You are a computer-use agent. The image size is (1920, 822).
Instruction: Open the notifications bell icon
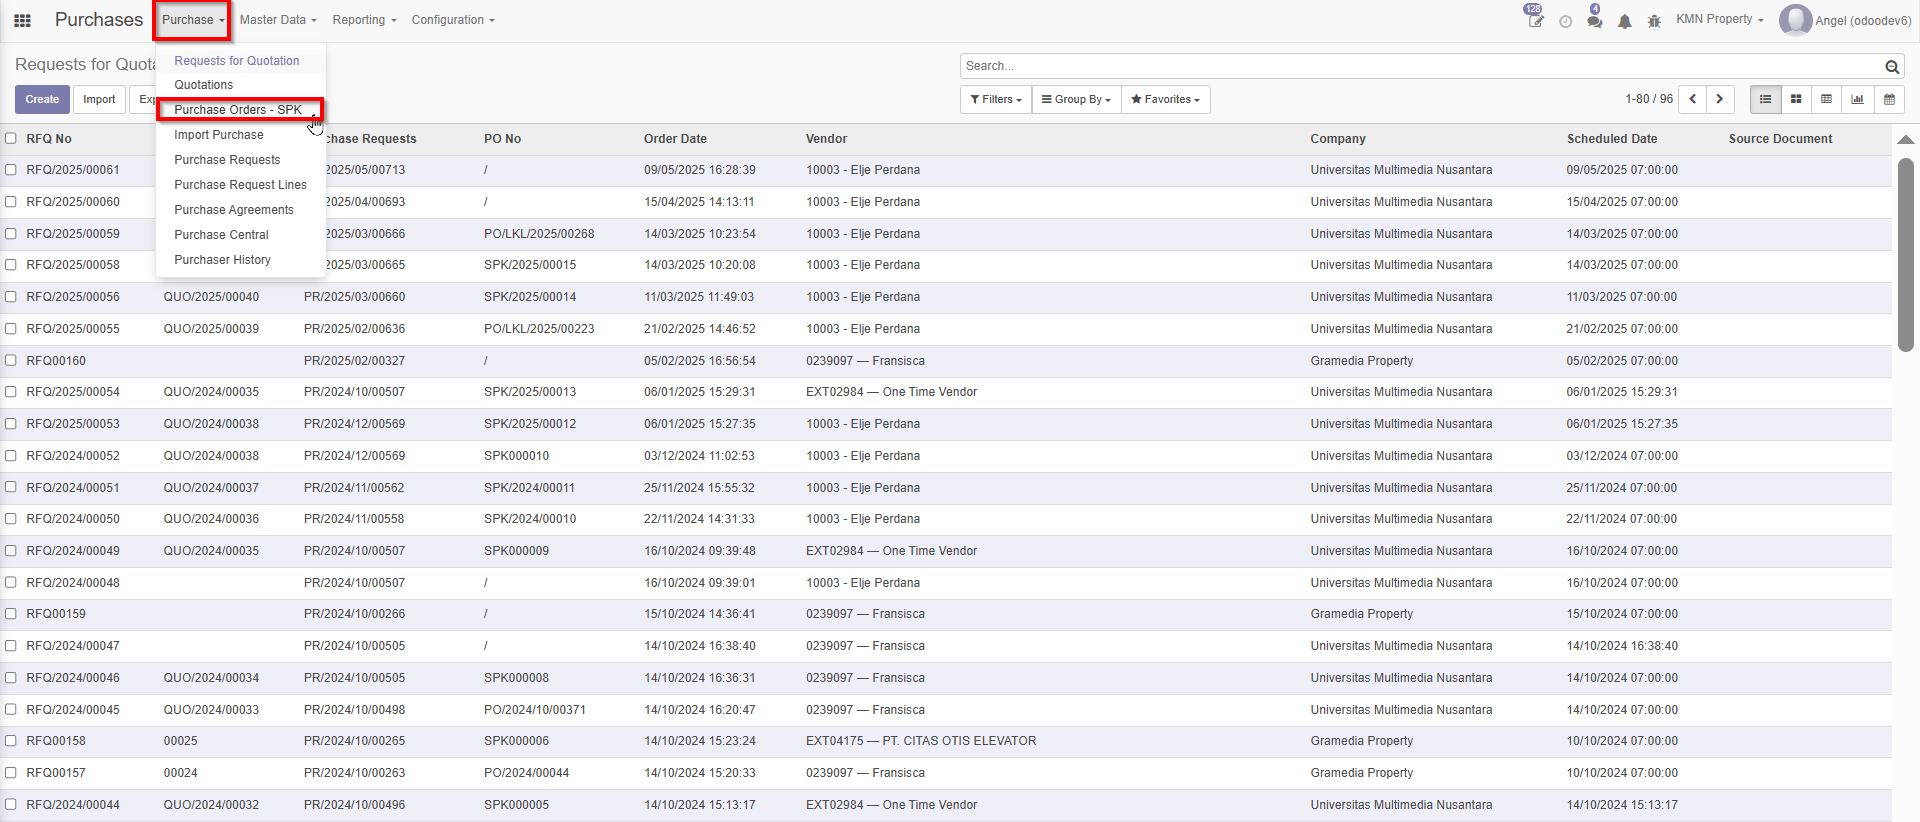pos(1625,21)
